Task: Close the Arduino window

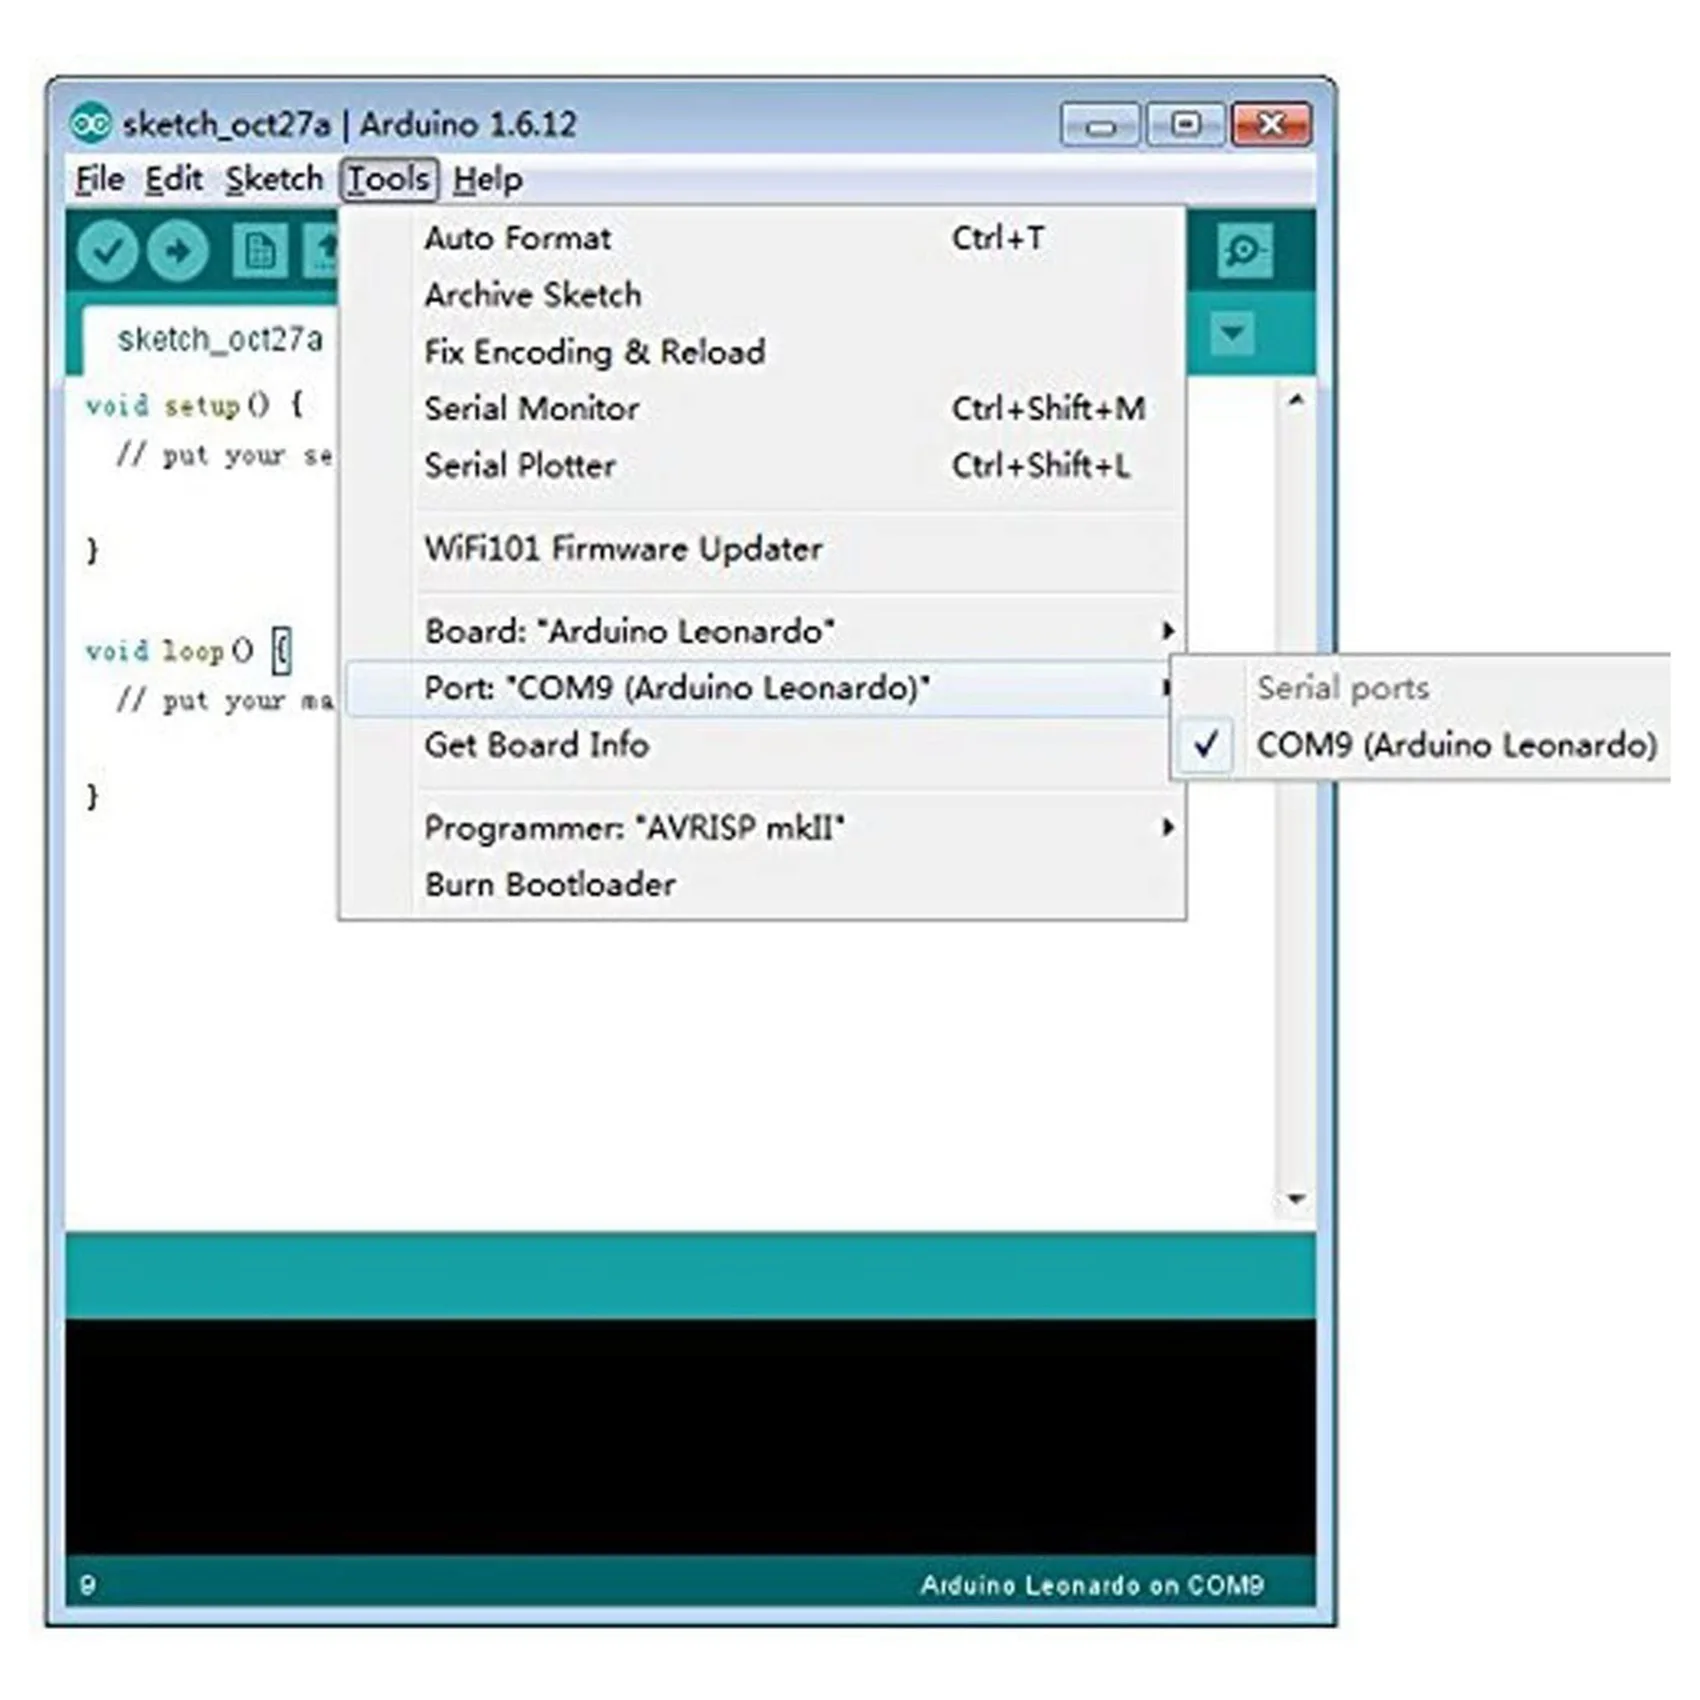Action: (1272, 125)
